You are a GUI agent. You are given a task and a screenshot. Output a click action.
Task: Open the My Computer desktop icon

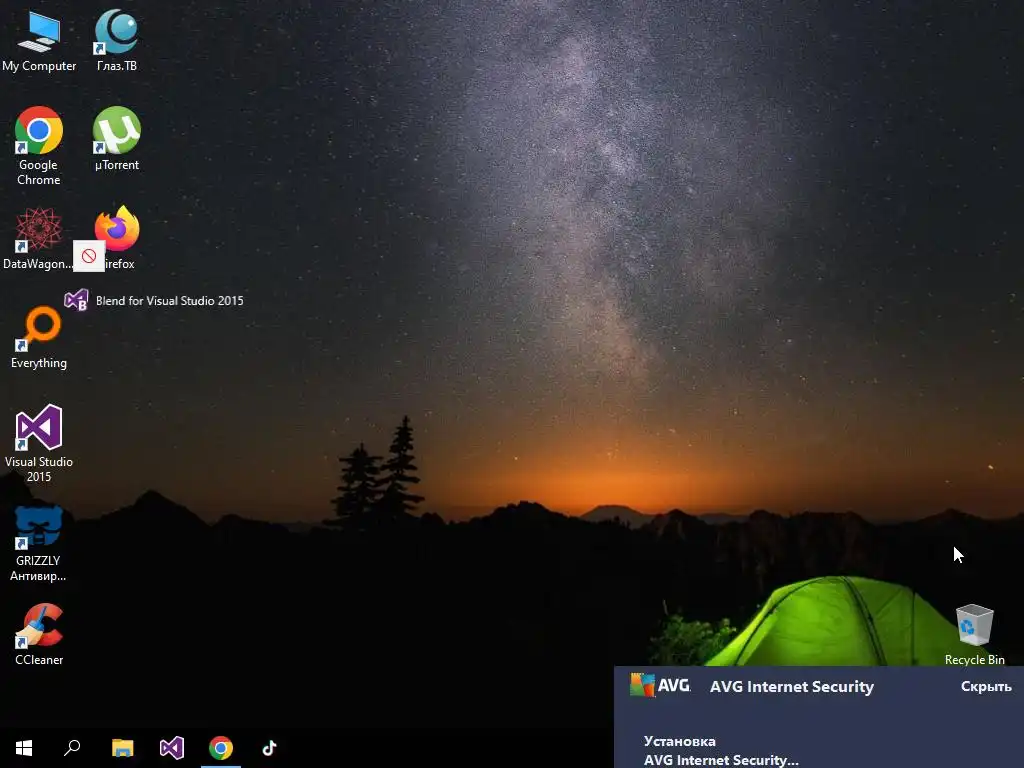point(39,40)
